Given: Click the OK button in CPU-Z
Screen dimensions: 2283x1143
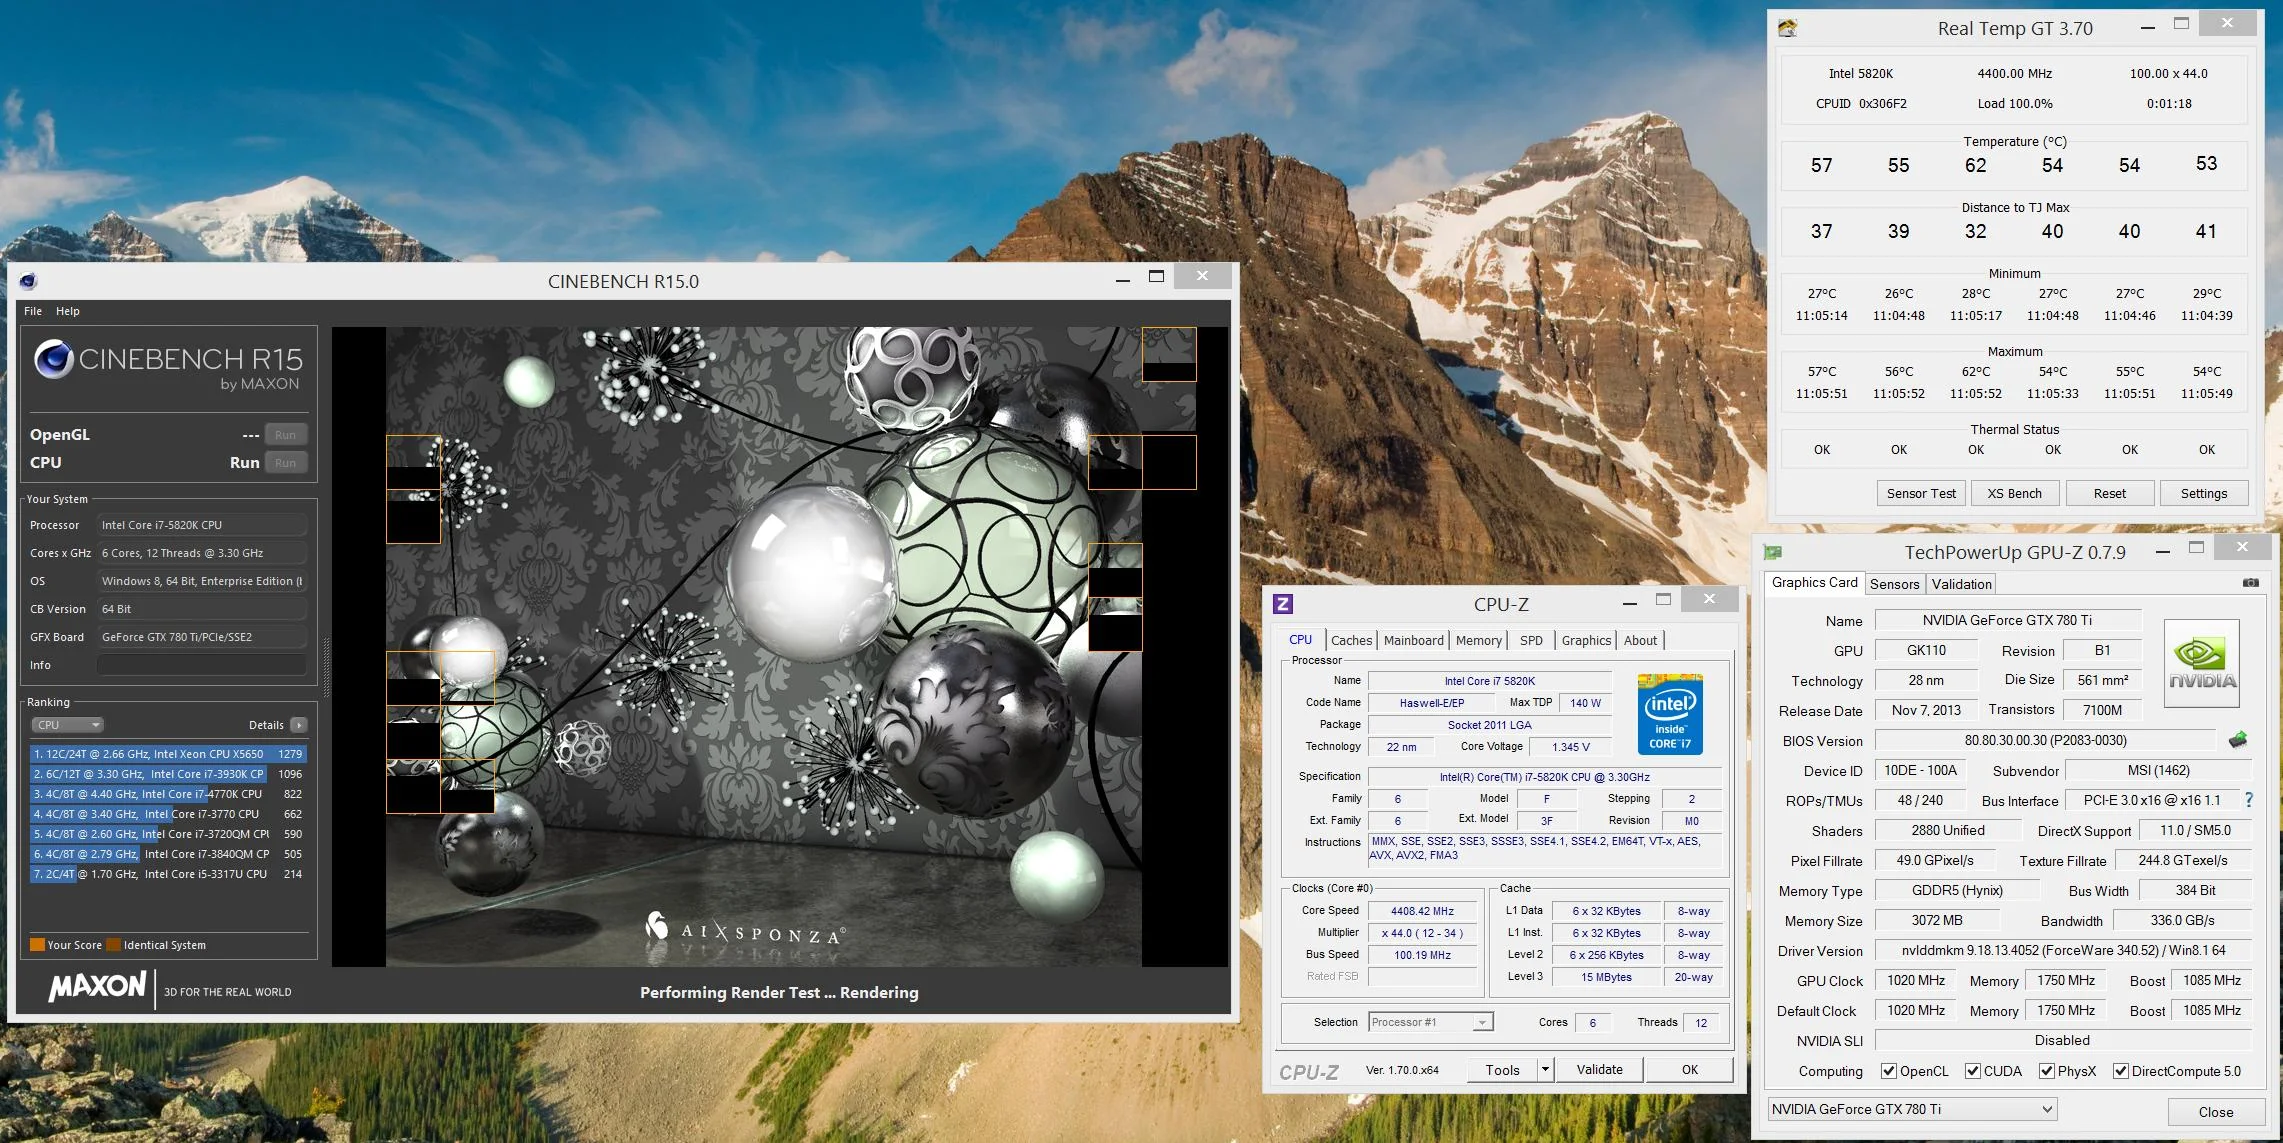Looking at the screenshot, I should pos(1689,1070).
